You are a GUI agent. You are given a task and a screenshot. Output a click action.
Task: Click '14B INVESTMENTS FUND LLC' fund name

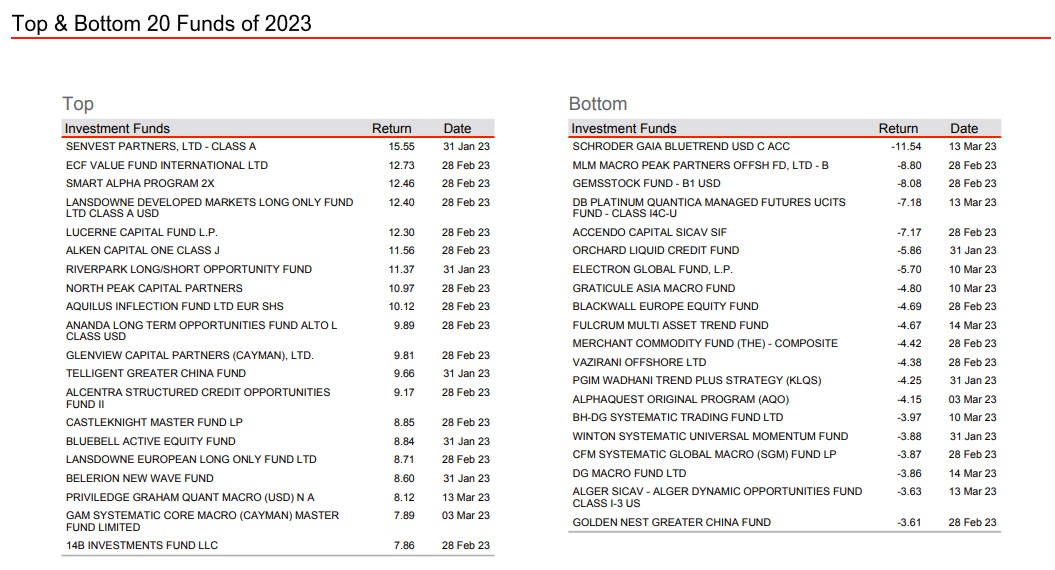142,545
